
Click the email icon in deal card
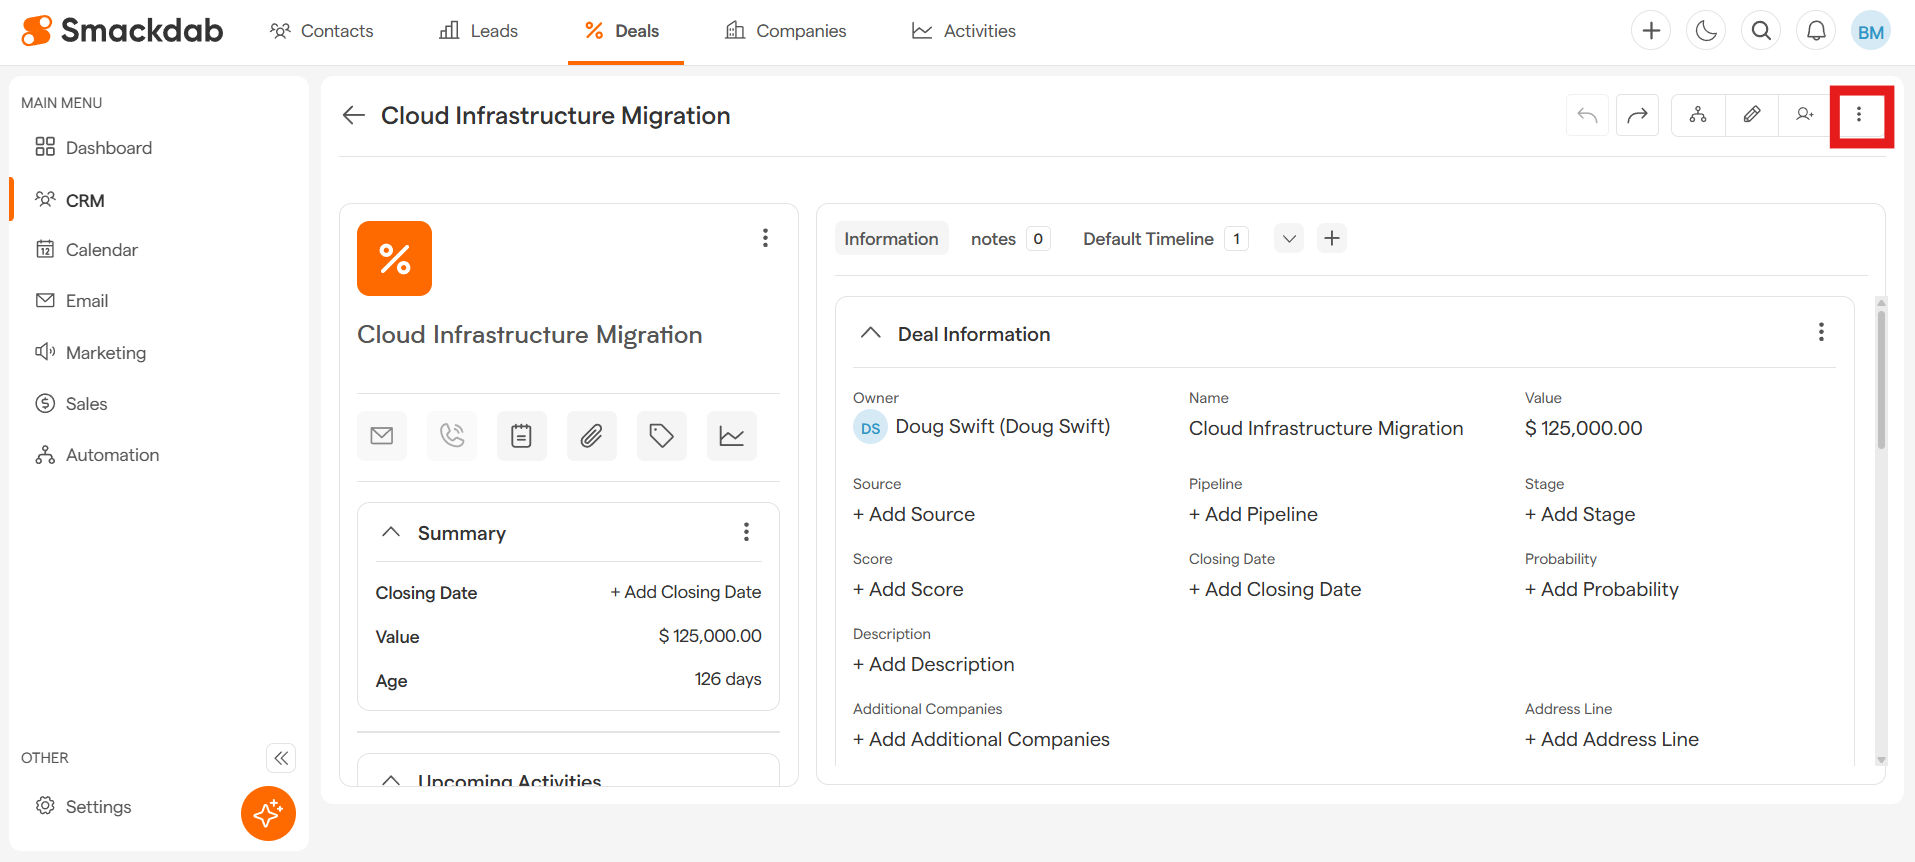pyautogui.click(x=381, y=436)
